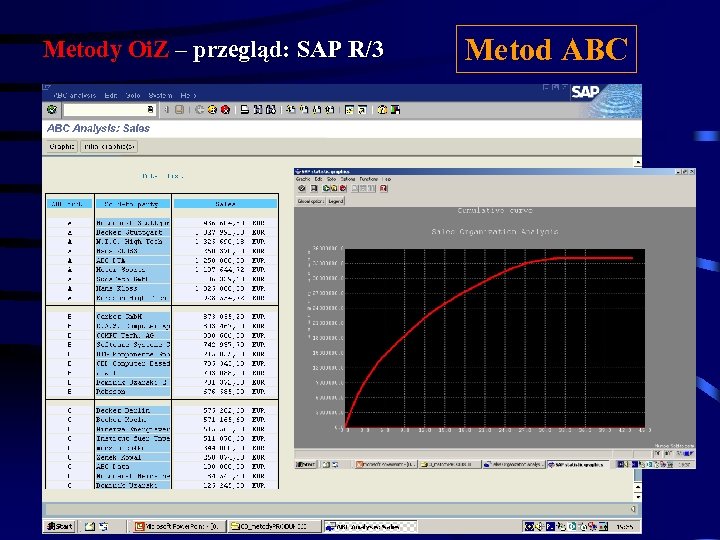Open the Goto menu in SAP main window

click(x=133, y=96)
